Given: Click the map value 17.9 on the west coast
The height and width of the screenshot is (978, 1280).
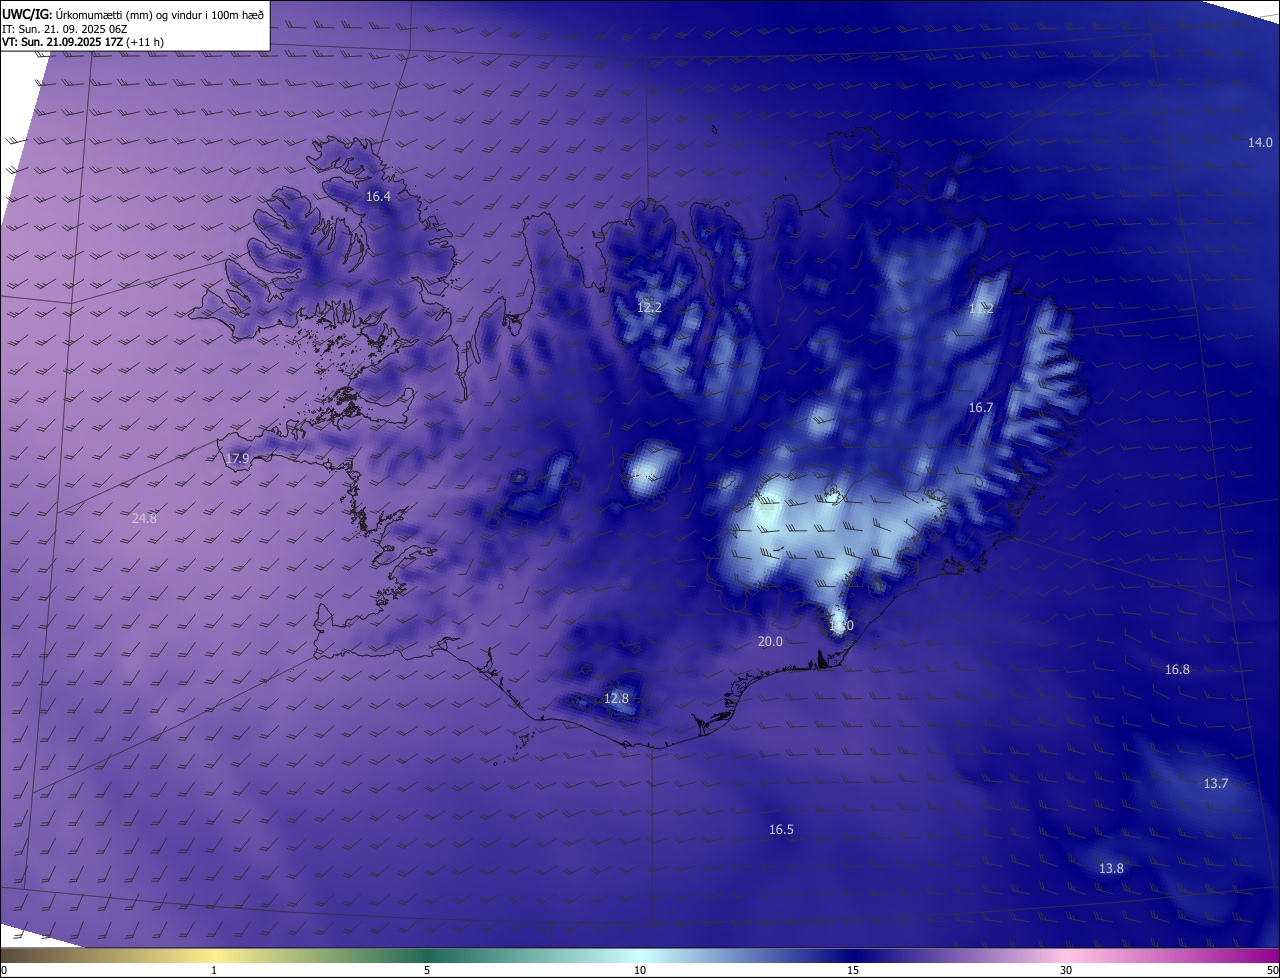Looking at the screenshot, I should point(237,459).
